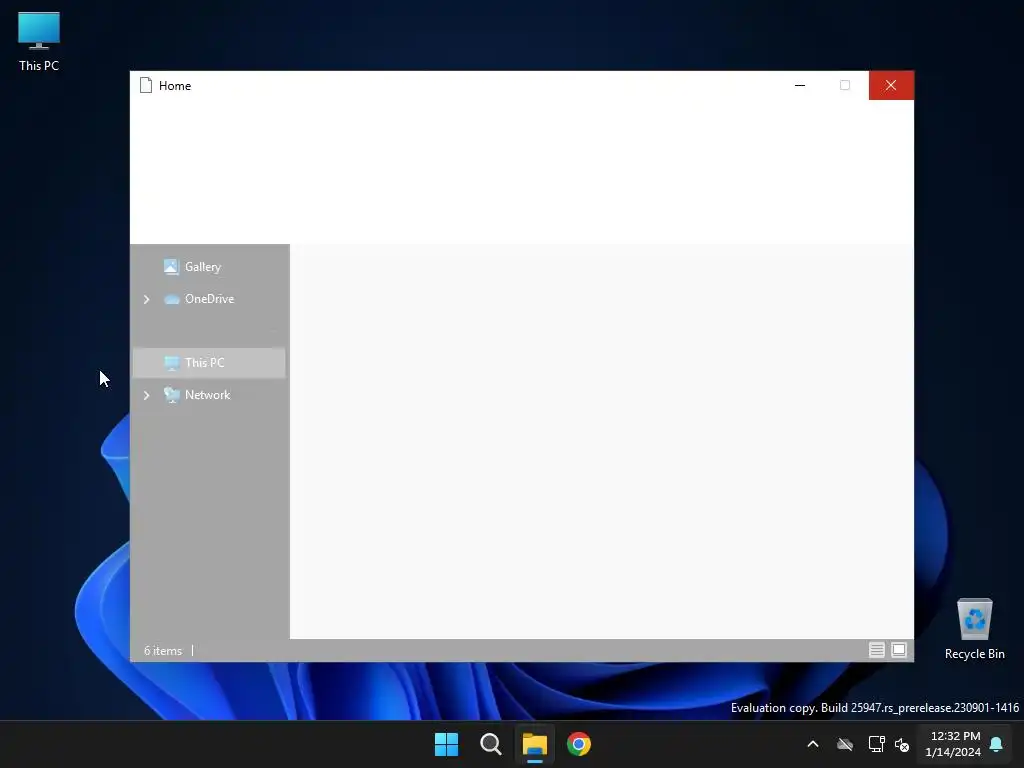
Task: Click the document icon in title bar
Action: (146, 86)
